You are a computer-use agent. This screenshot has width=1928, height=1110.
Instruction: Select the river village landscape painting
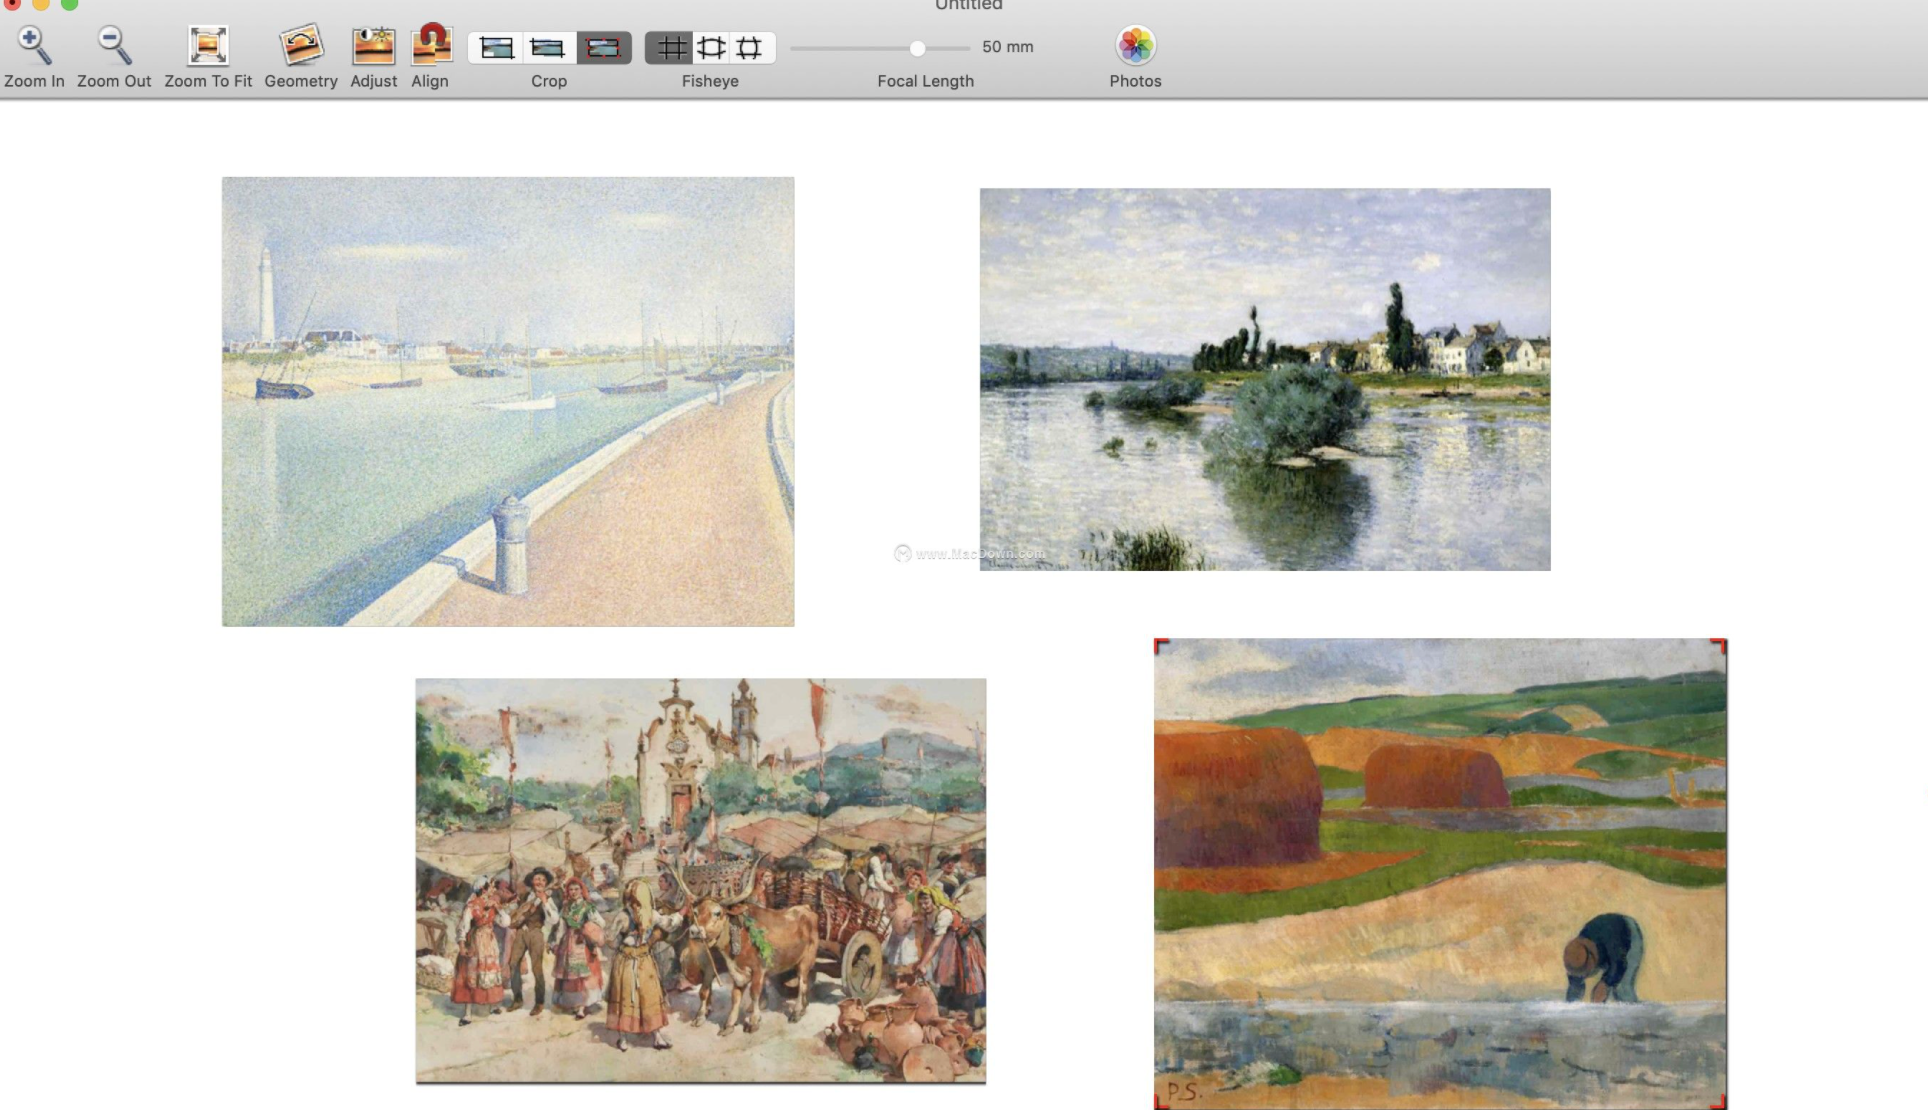[1264, 380]
